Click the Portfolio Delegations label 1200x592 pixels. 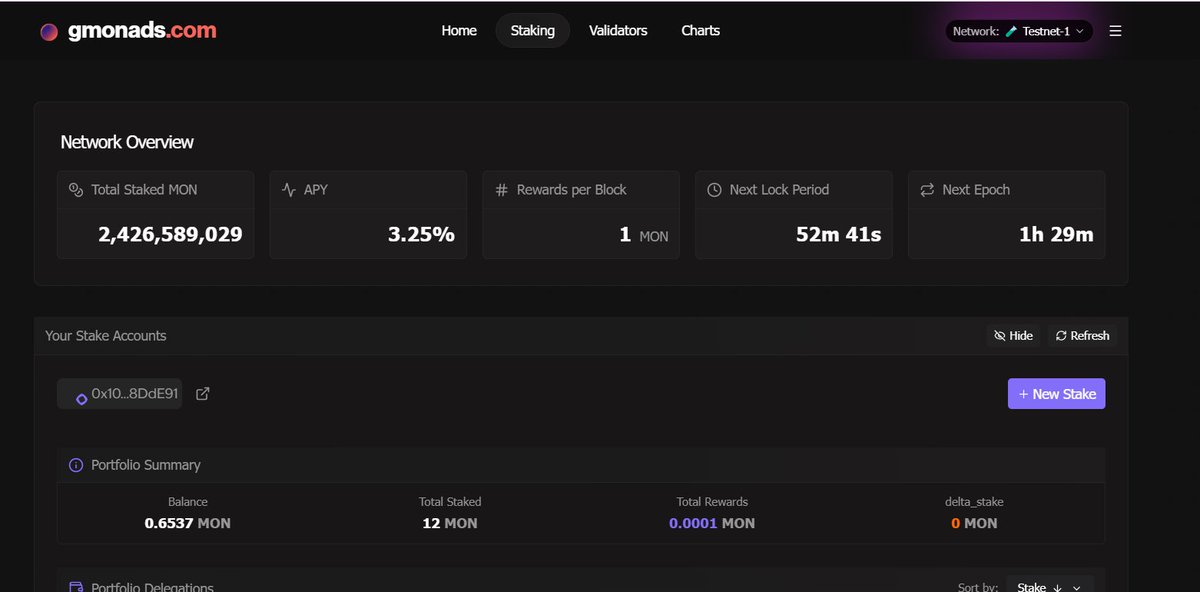(152, 587)
